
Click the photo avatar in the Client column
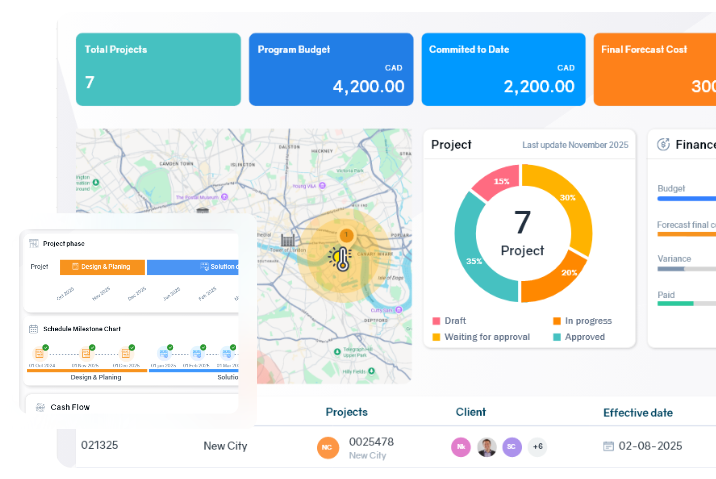(487, 447)
